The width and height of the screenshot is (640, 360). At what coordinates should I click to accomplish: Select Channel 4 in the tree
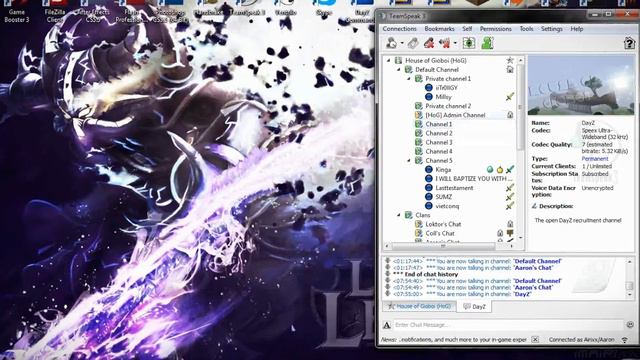(x=438, y=151)
